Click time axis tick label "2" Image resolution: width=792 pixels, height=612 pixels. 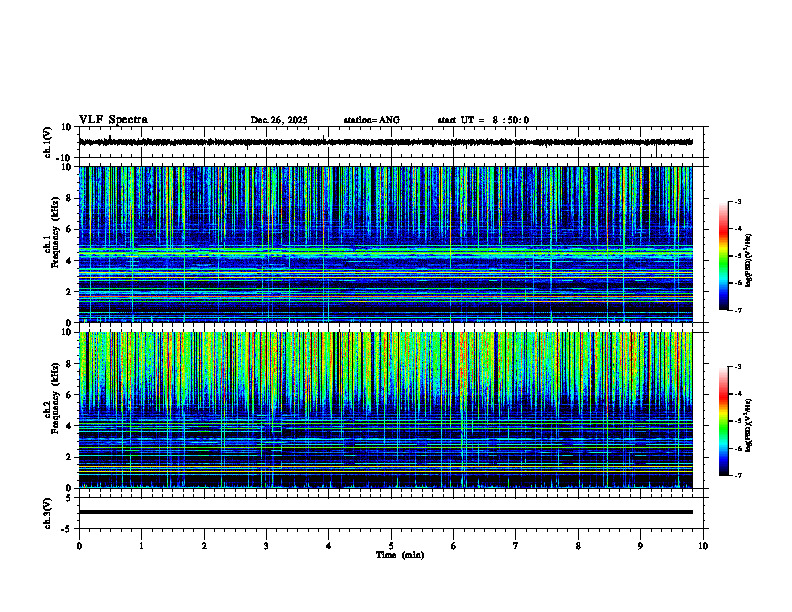point(204,546)
